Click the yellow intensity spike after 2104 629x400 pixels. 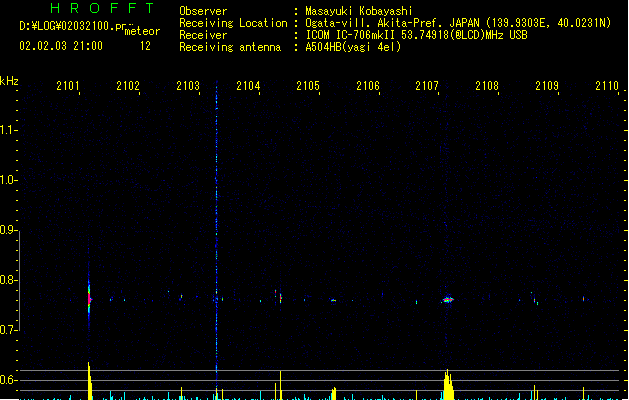click(280, 385)
